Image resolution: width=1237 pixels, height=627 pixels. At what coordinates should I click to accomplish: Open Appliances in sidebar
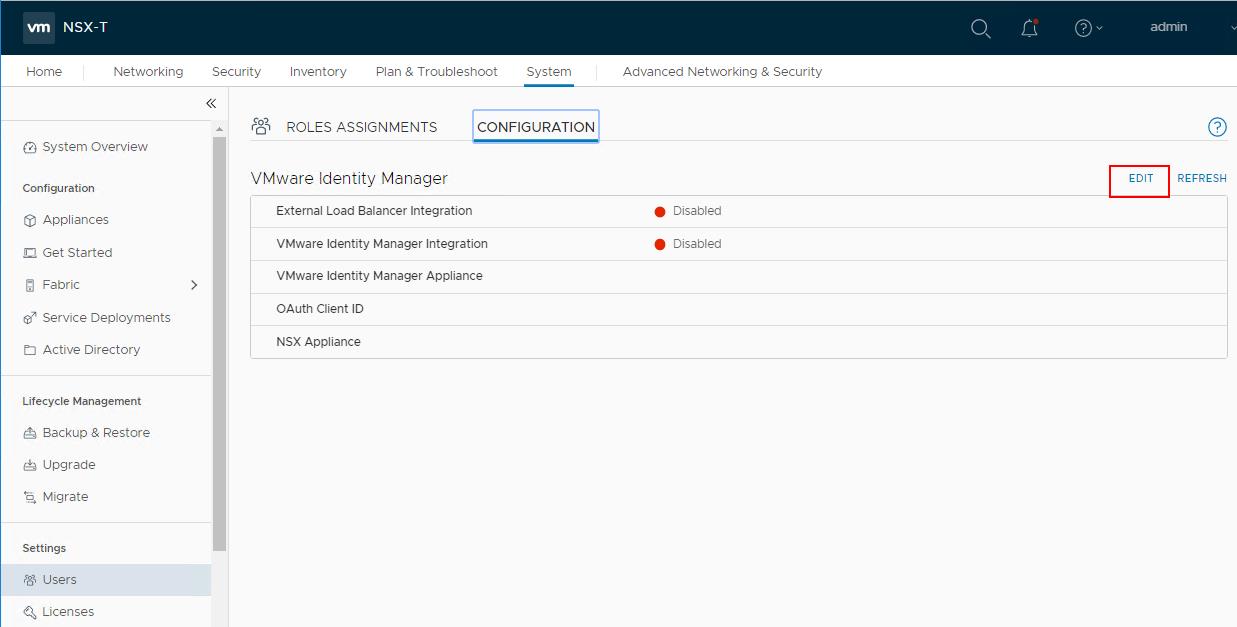(76, 220)
